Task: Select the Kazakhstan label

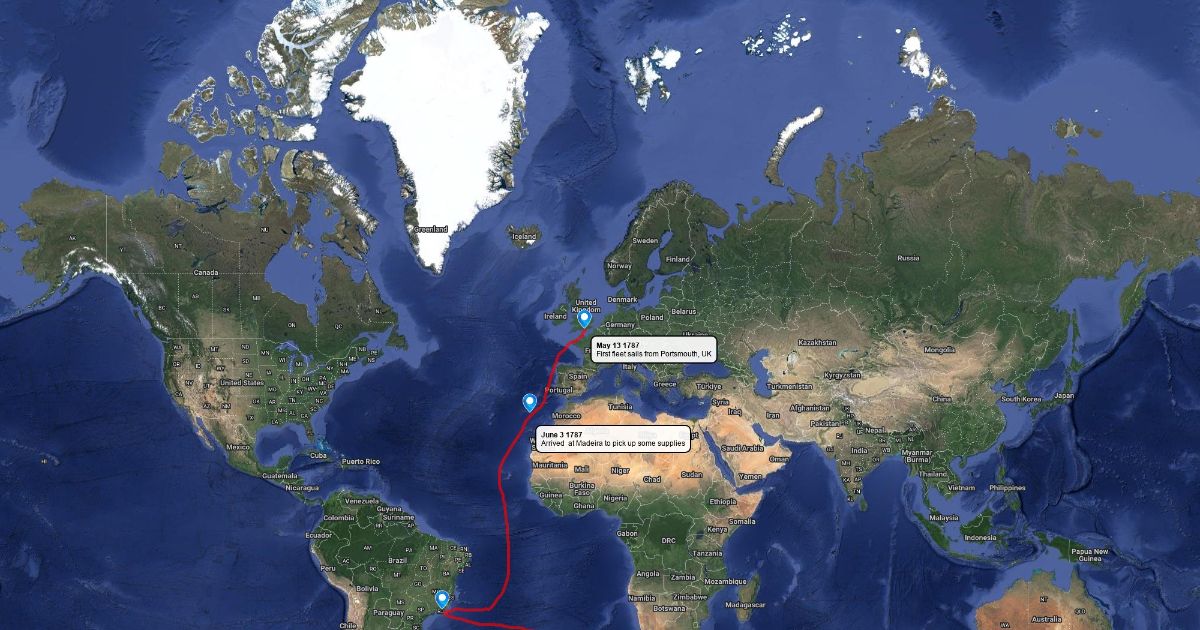Action: (x=817, y=342)
